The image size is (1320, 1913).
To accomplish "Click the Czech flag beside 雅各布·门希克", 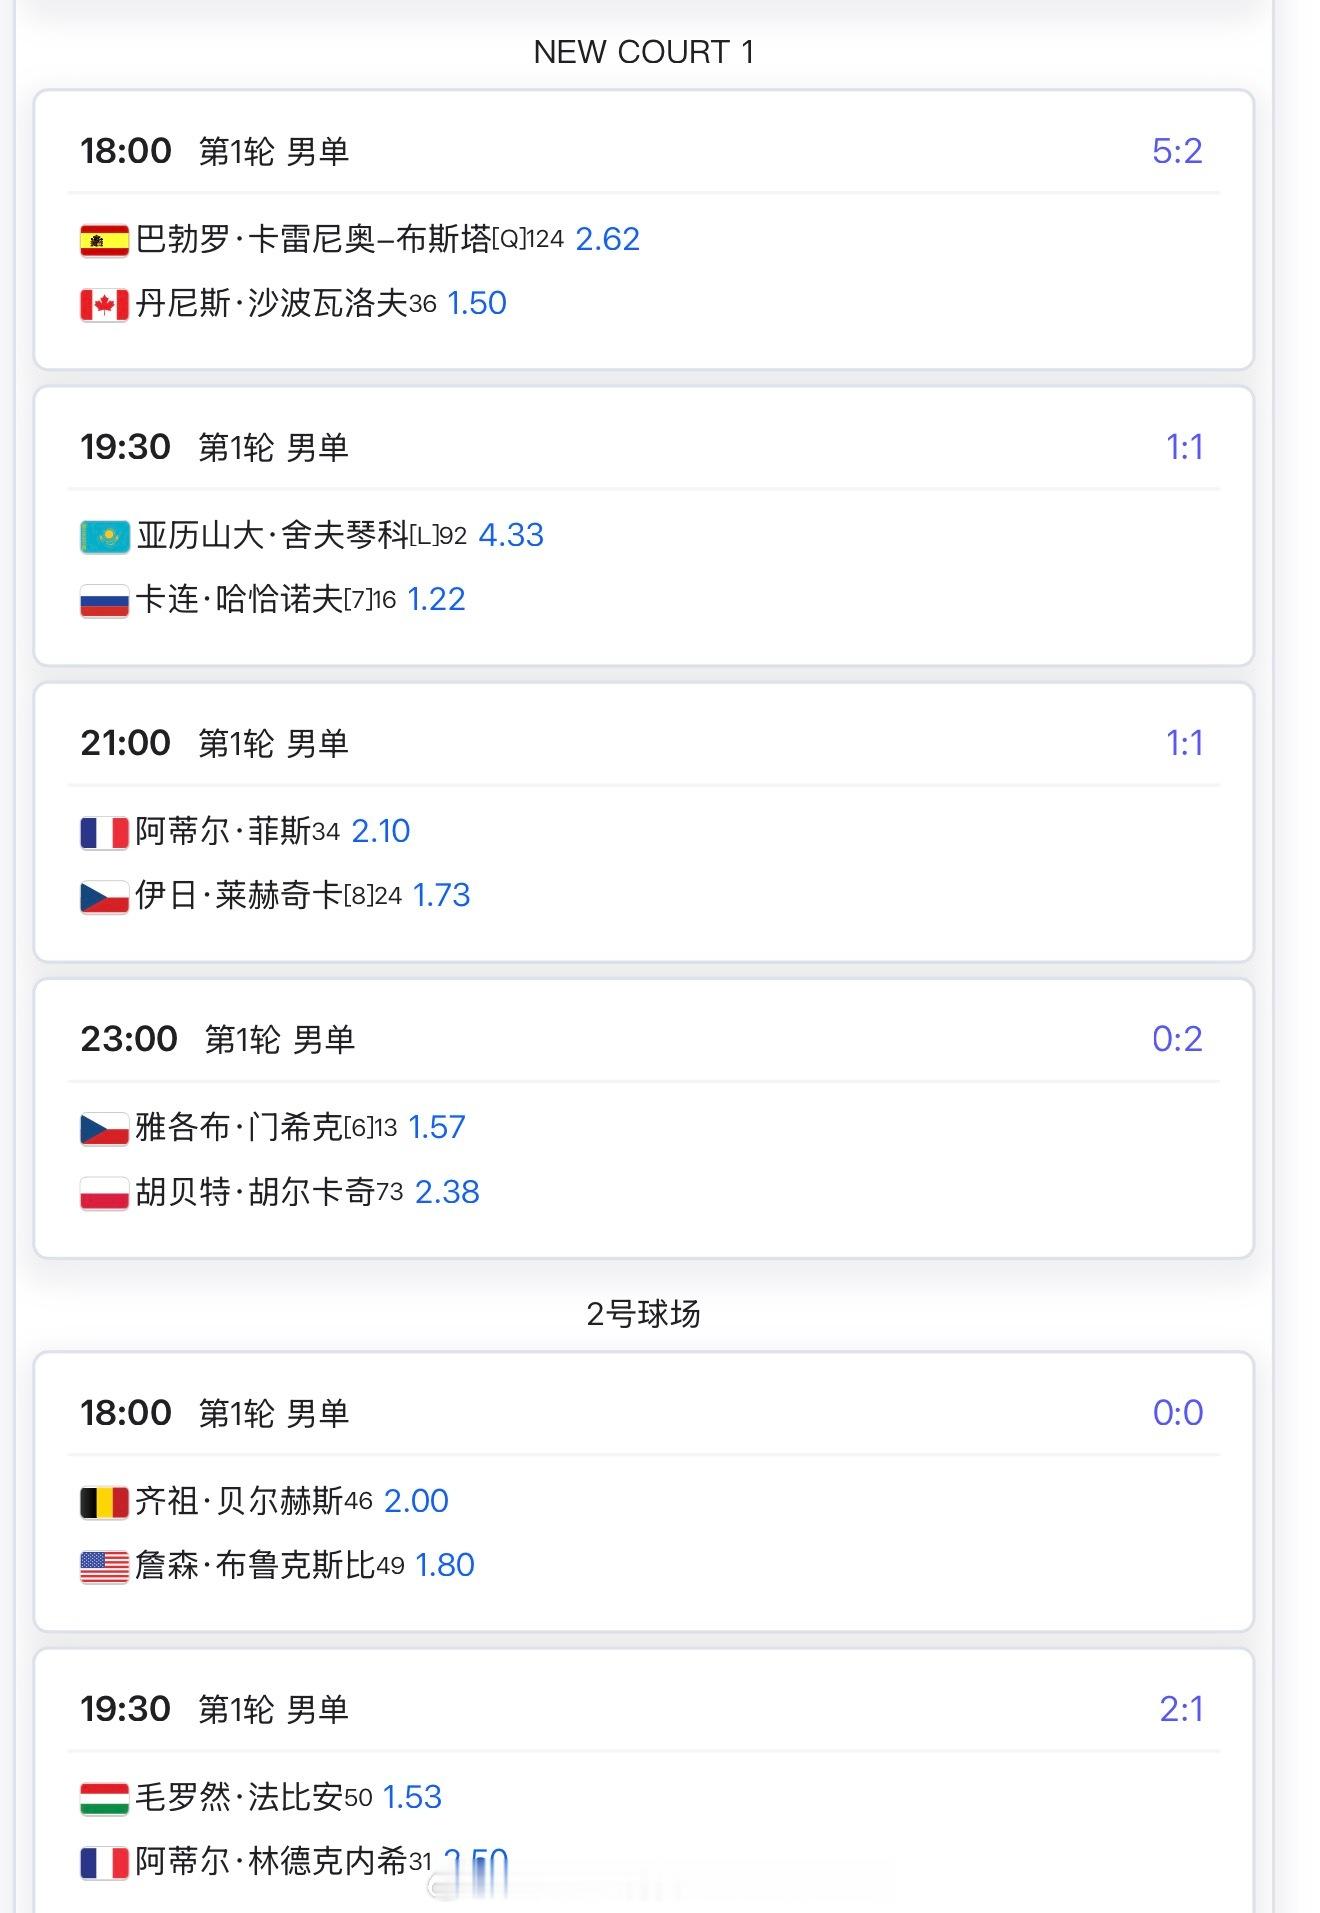I will click(x=104, y=1128).
